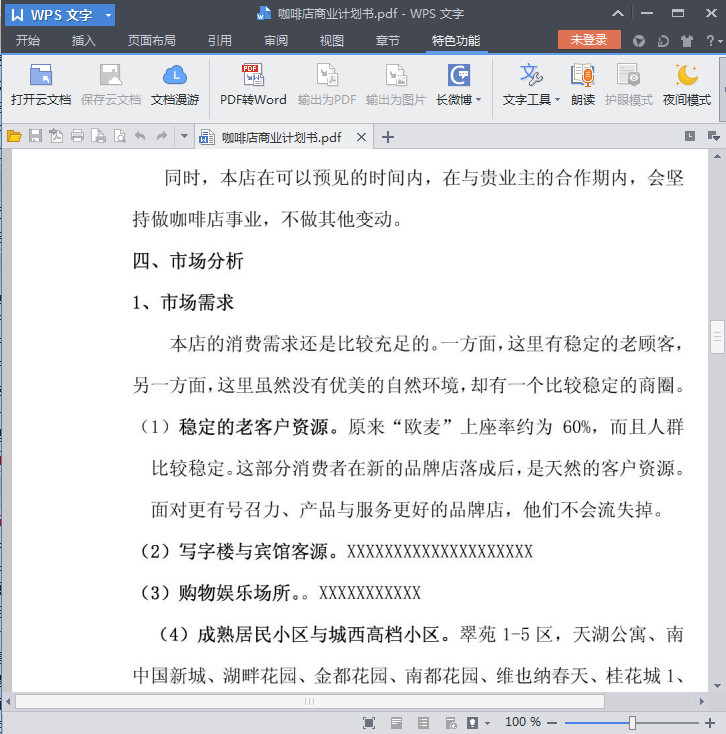Switch to the 开始 ribbon tab
This screenshot has height=734, width=726.
(28, 41)
